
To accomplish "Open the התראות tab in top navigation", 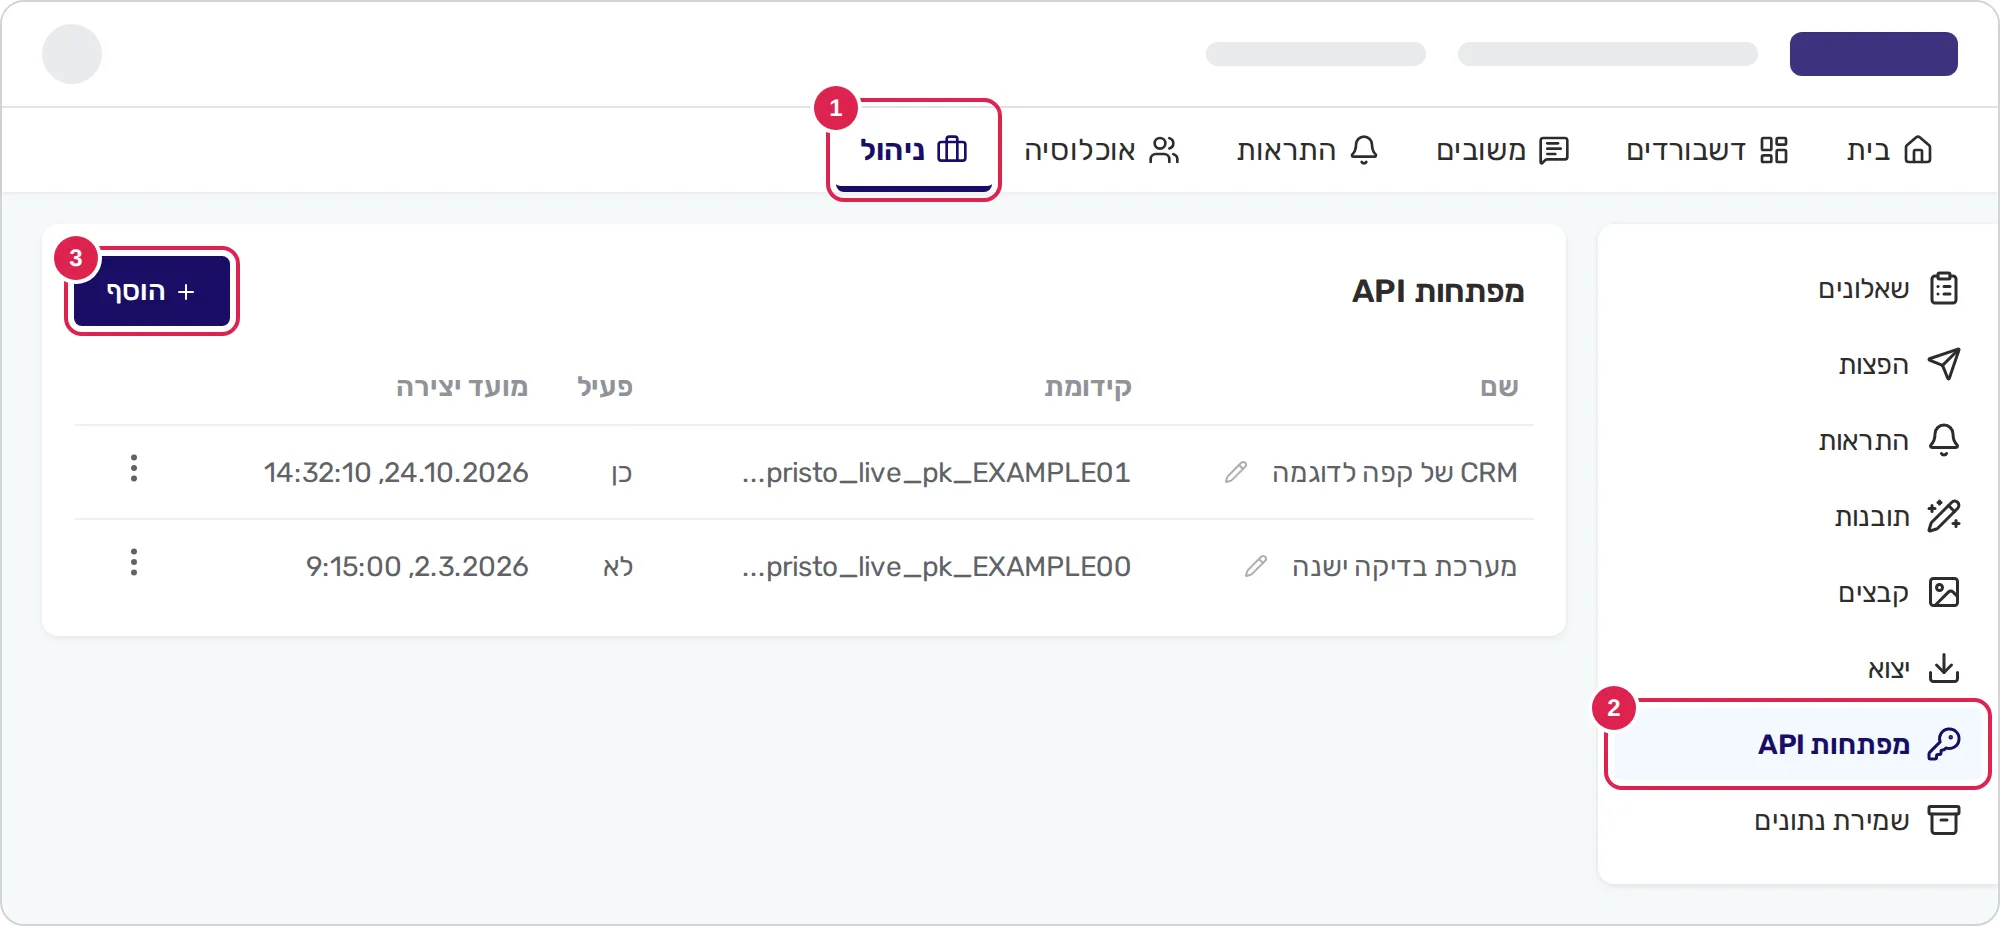I will click(x=1308, y=150).
